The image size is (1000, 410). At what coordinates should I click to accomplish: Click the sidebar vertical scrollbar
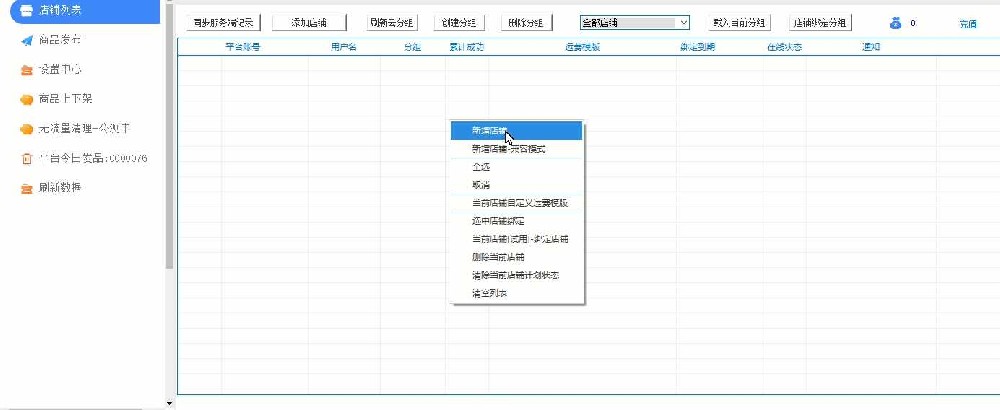169,150
